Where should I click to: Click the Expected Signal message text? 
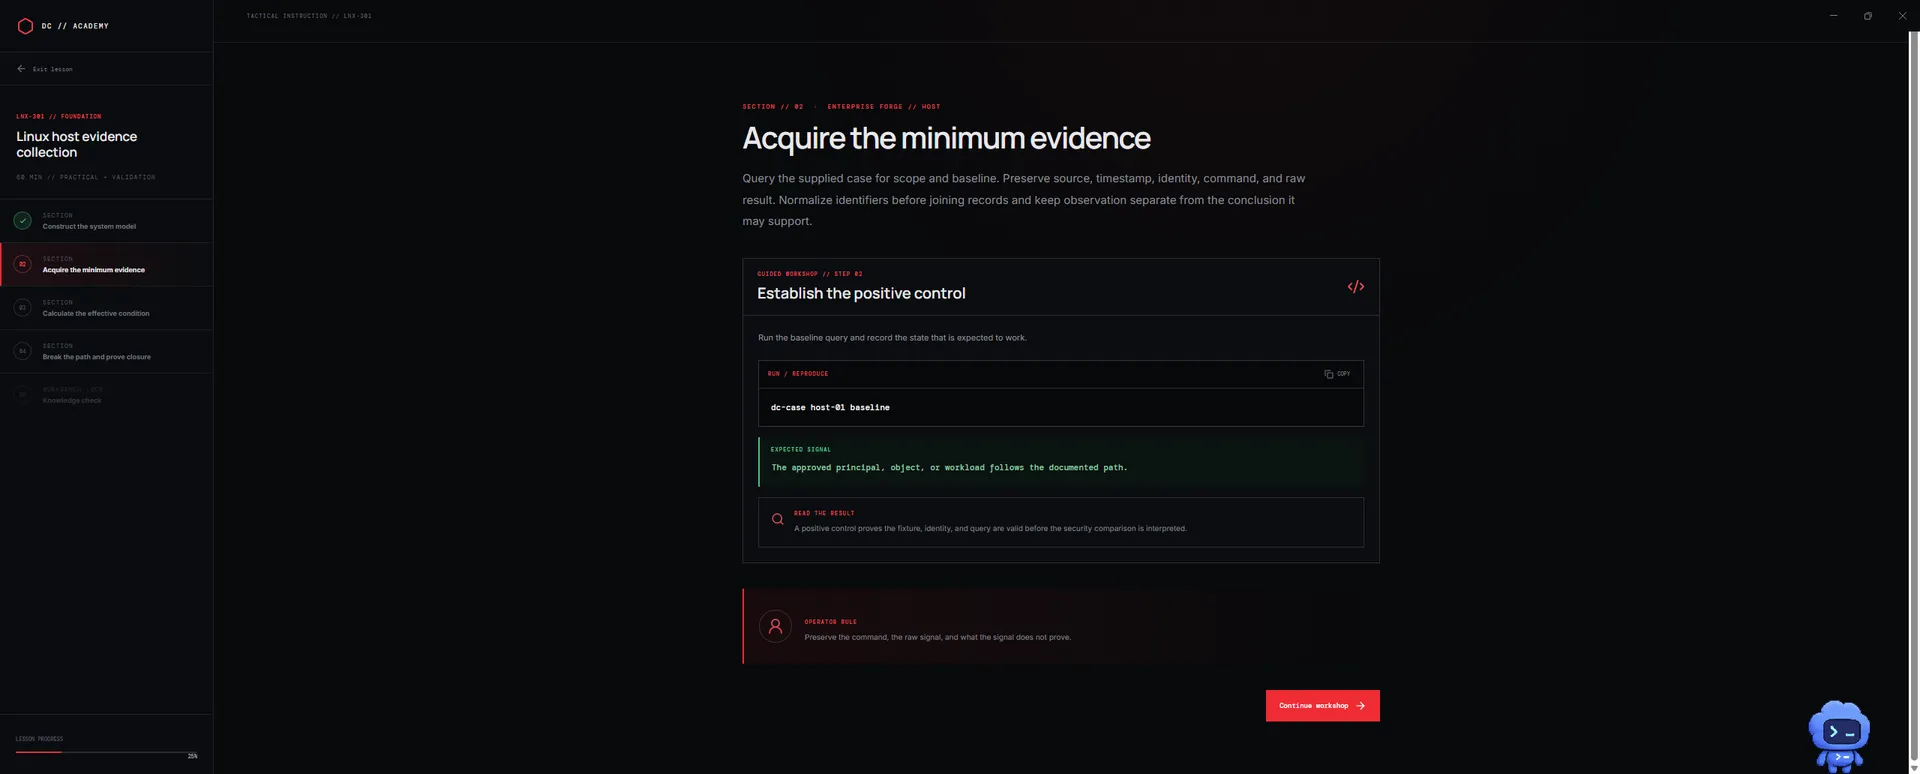[949, 468]
